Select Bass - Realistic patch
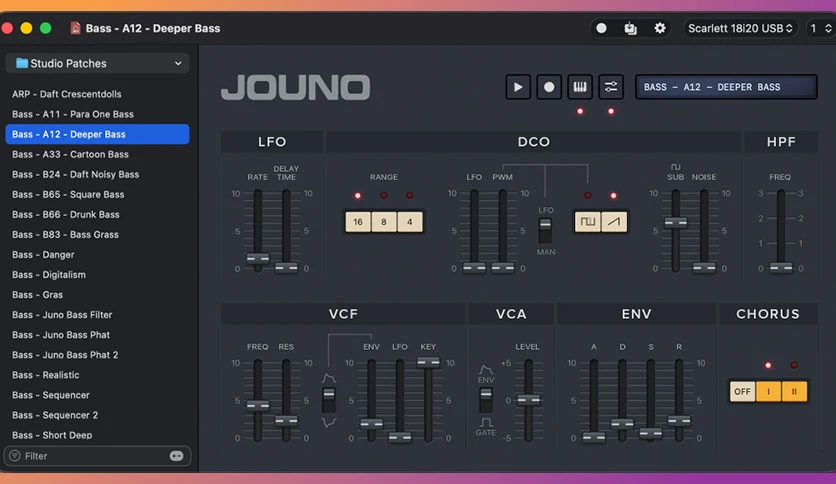Viewport: 836px width, 484px height. pos(98,375)
